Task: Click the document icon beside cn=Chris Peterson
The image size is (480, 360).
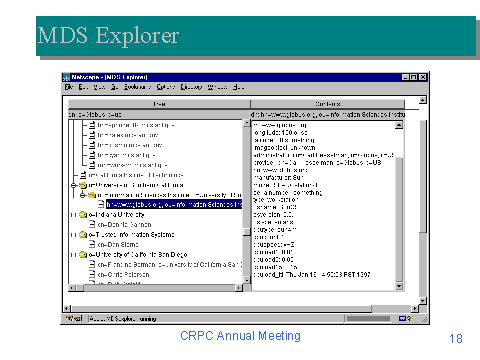Action: click(92, 274)
